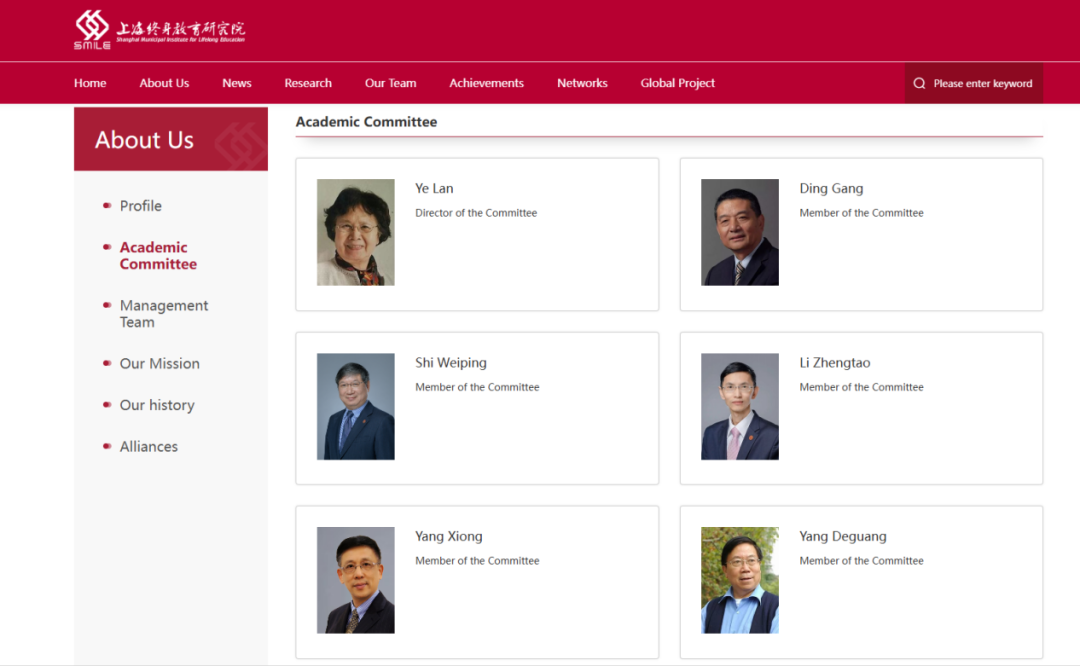This screenshot has height=666, width=1080.
Task: Open Shi Weiping's portrait thumbnail
Action: (355, 406)
